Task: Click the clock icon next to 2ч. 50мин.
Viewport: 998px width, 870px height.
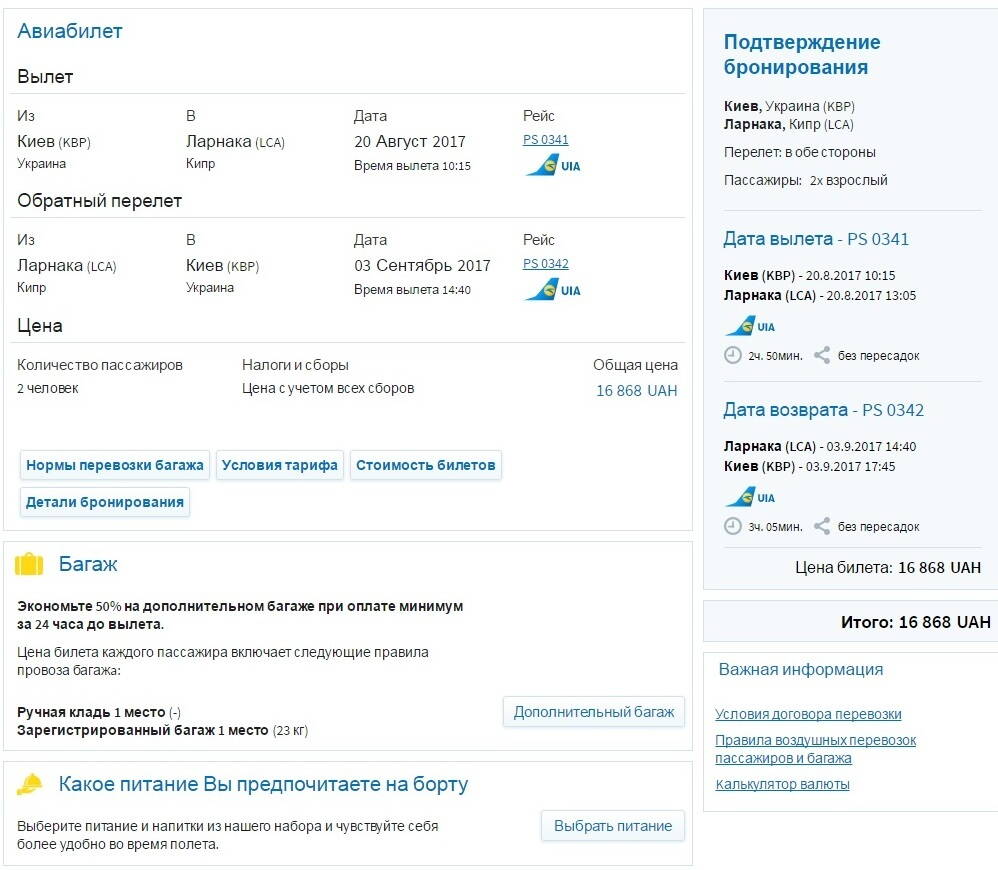Action: [733, 355]
